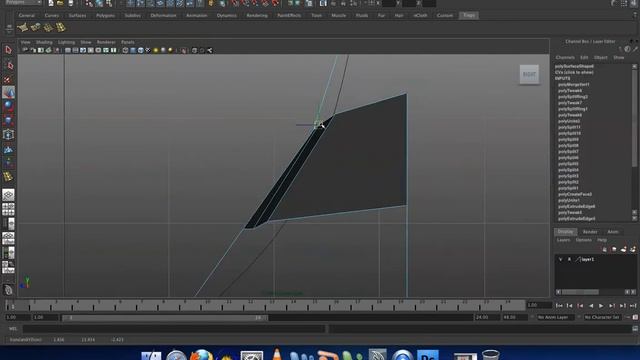Click the third yellow shelf icon
Viewport: 640px width, 360px height.
tap(48, 27)
